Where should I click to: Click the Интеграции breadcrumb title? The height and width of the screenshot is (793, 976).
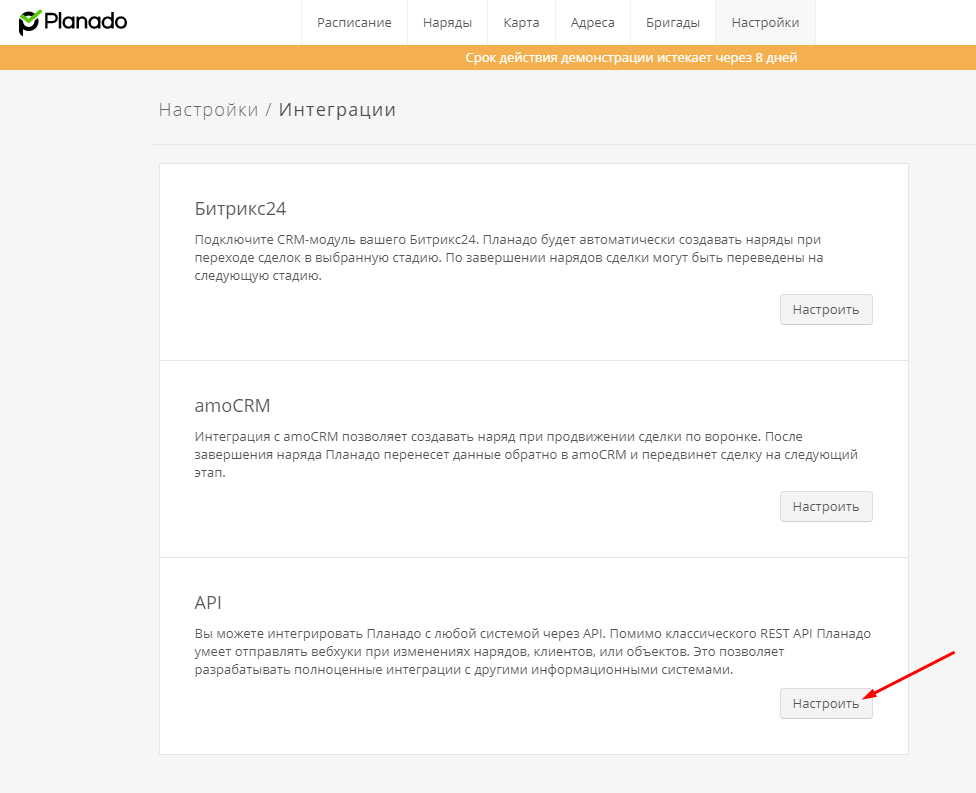tap(337, 110)
